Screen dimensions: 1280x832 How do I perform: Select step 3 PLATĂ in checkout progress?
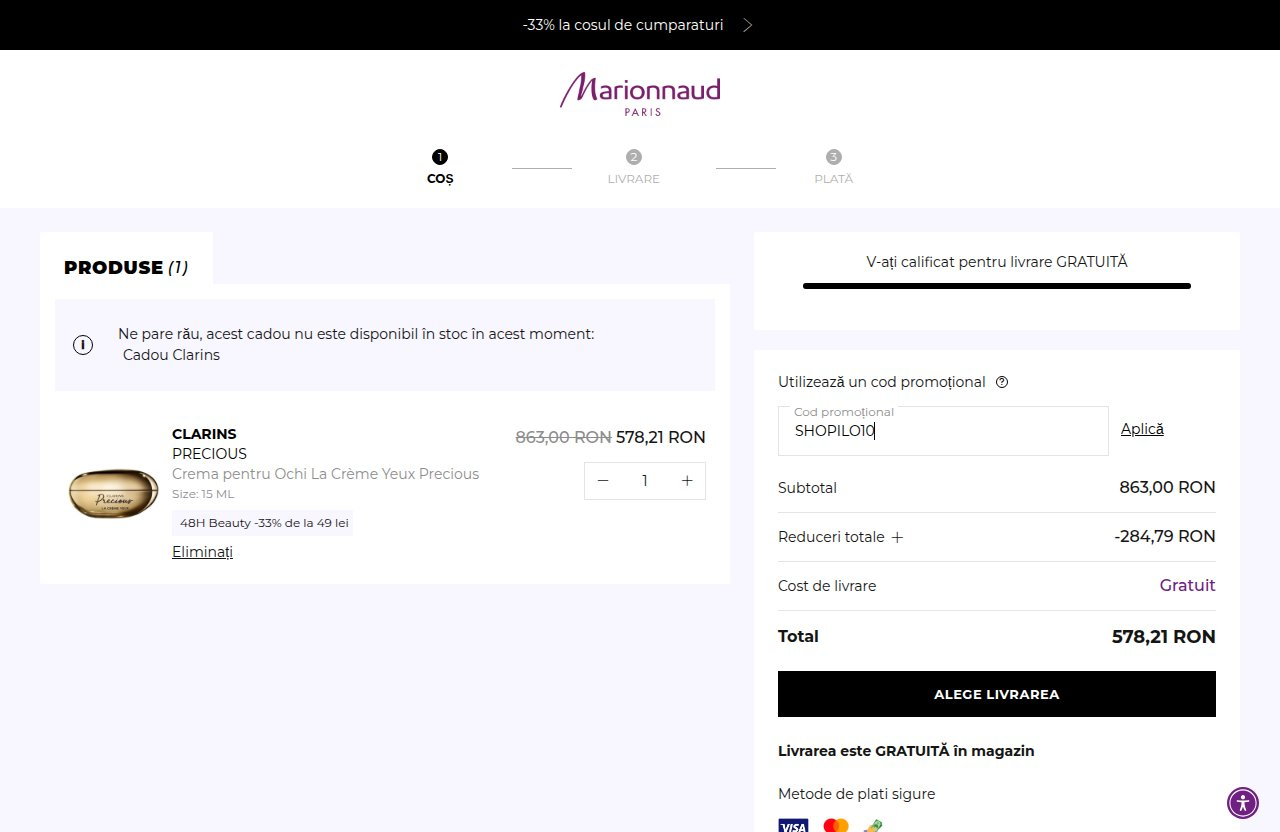(x=834, y=167)
